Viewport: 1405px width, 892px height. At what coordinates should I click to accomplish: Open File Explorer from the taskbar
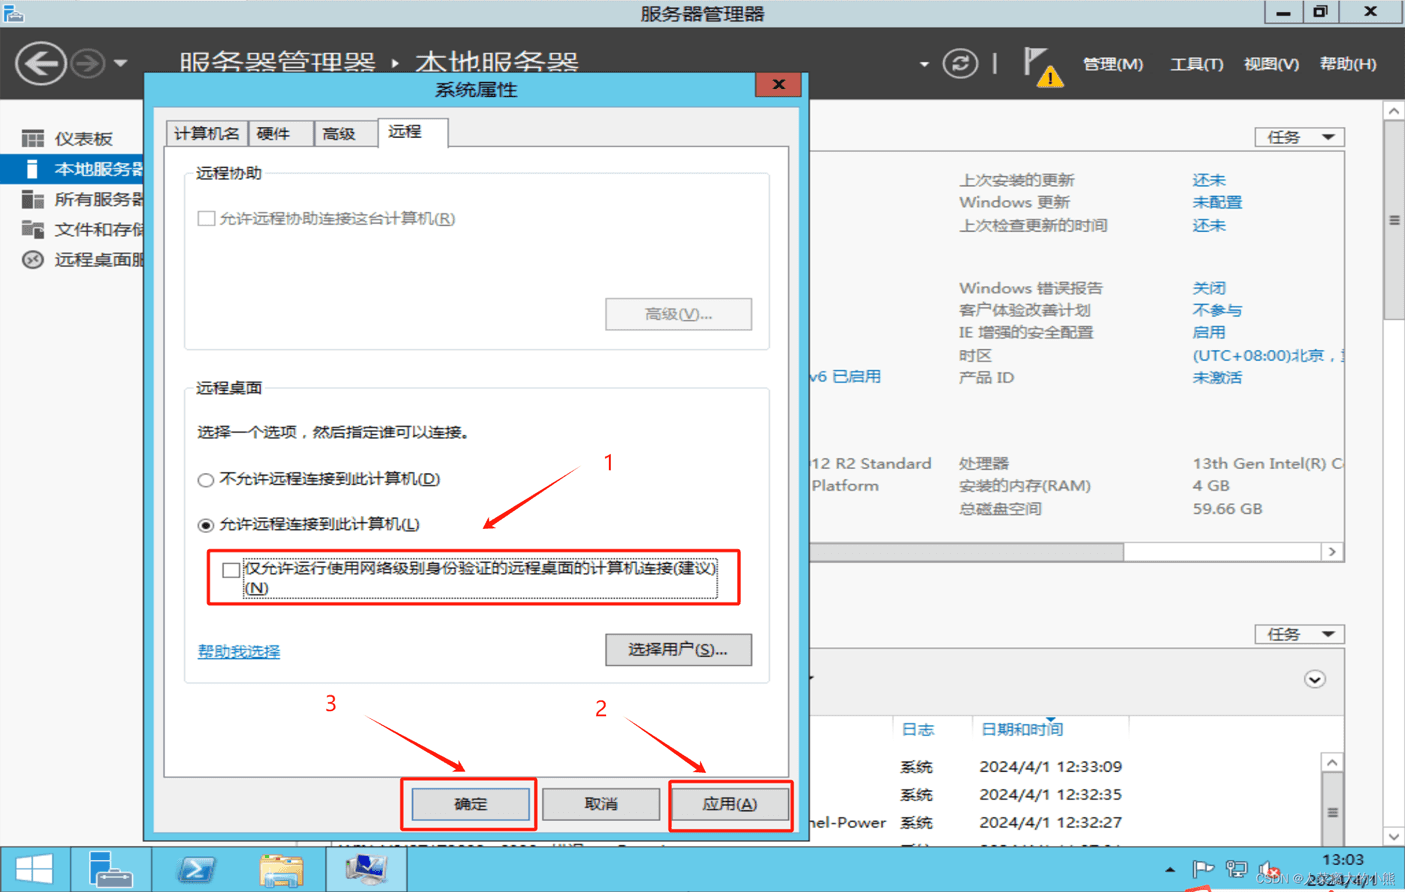click(281, 869)
